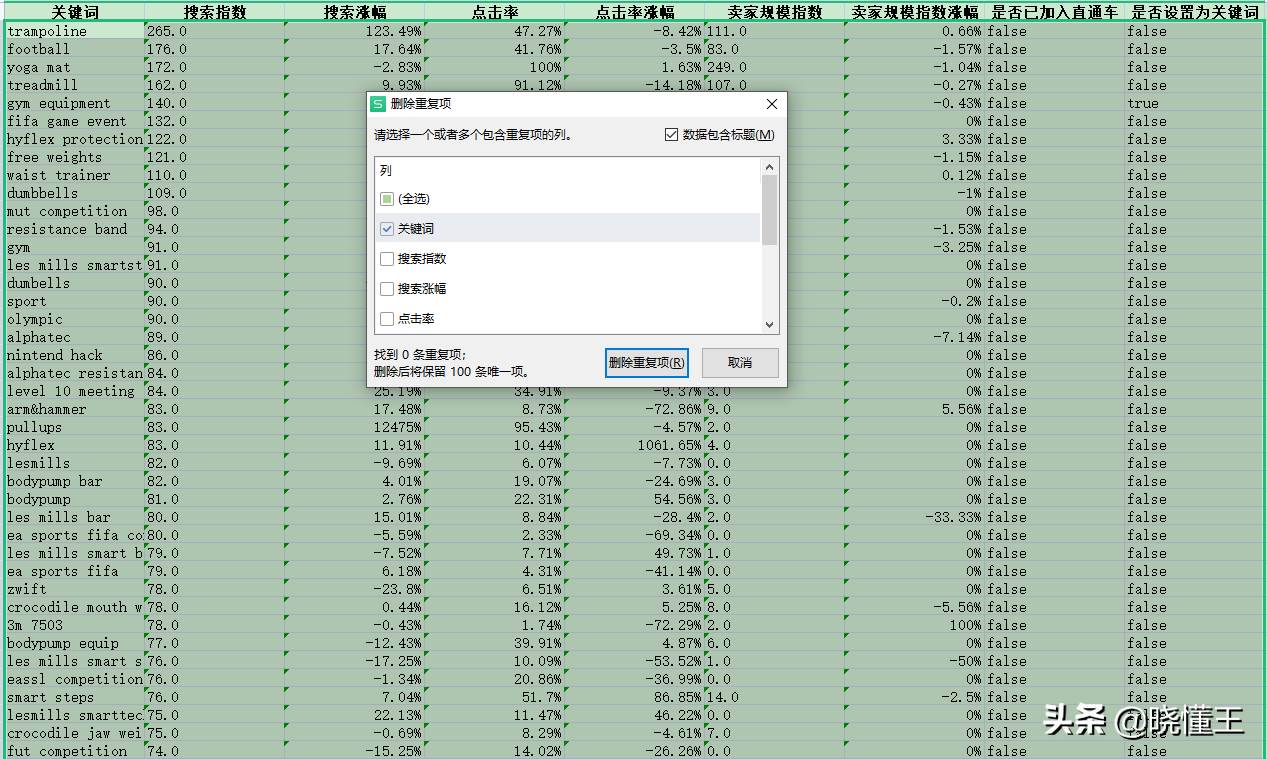Screen dimensions: 1267x759
Task: Select the gym equipment keyword cell
Action: 74,103
